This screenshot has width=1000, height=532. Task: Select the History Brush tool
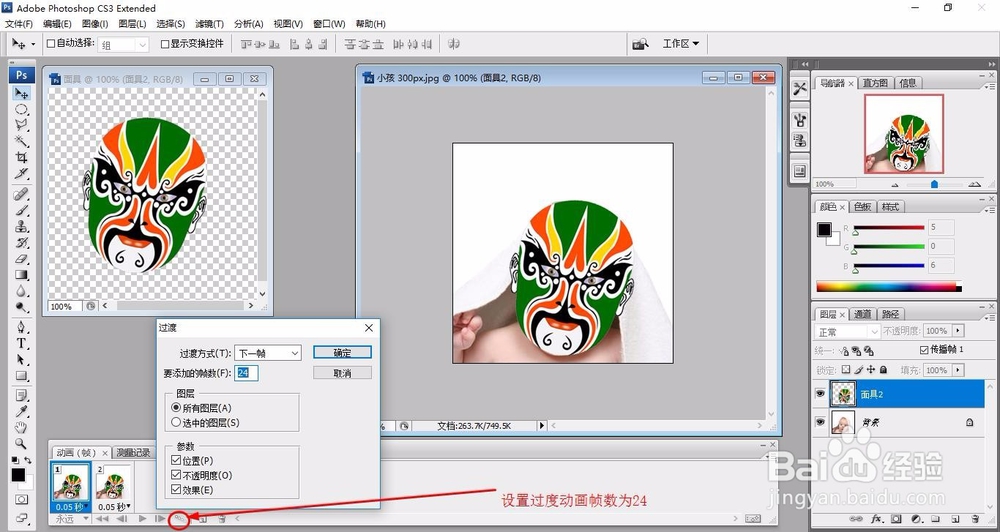[21, 243]
